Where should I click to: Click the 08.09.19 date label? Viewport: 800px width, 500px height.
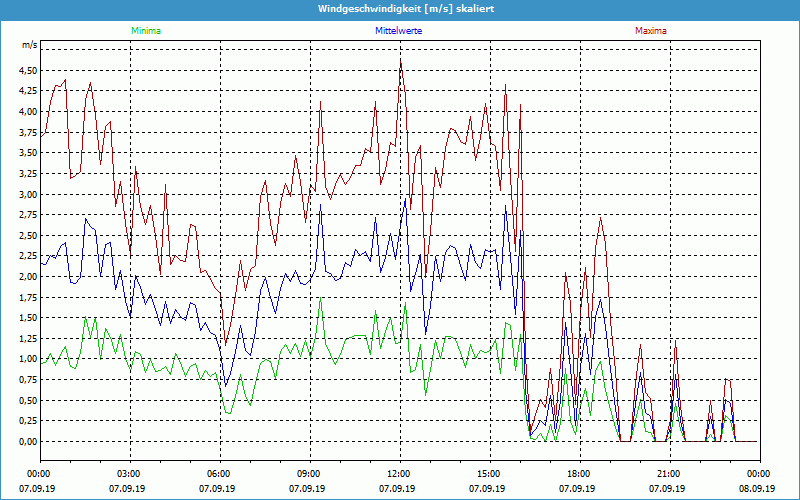tap(758, 489)
